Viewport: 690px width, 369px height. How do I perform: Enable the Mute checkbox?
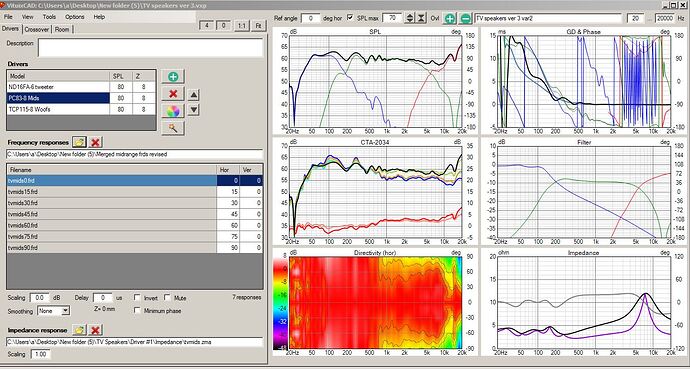click(x=167, y=298)
